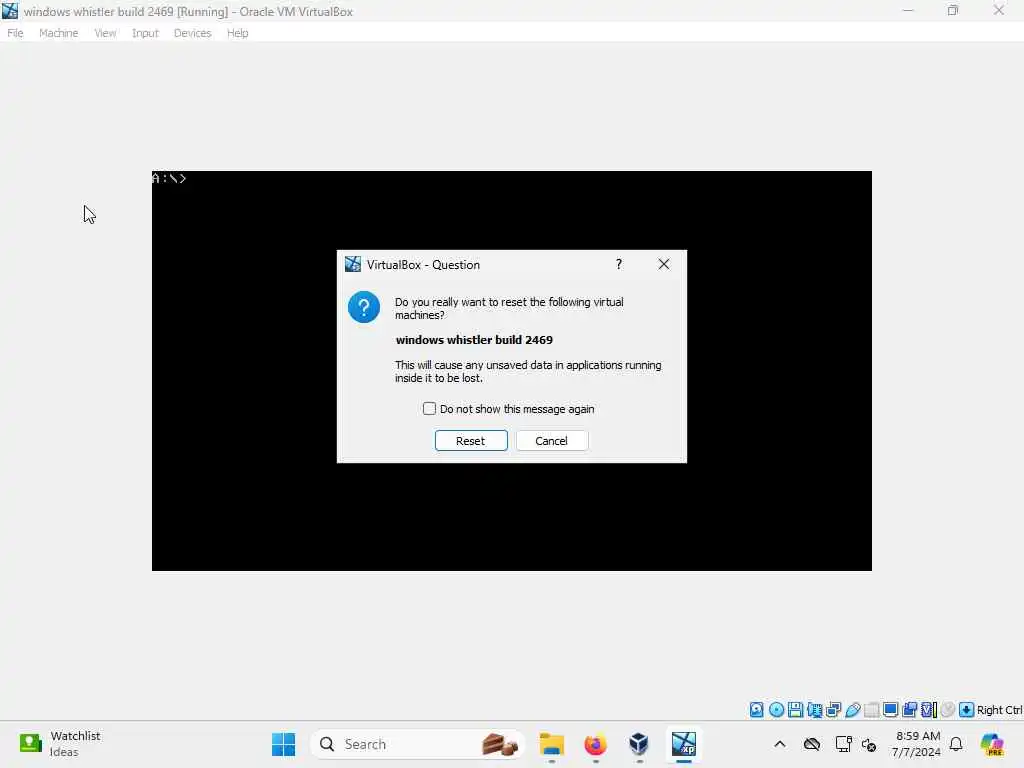Click the A:\> prompt in the VM screen
Screen dimensions: 1024x768
(x=169, y=178)
